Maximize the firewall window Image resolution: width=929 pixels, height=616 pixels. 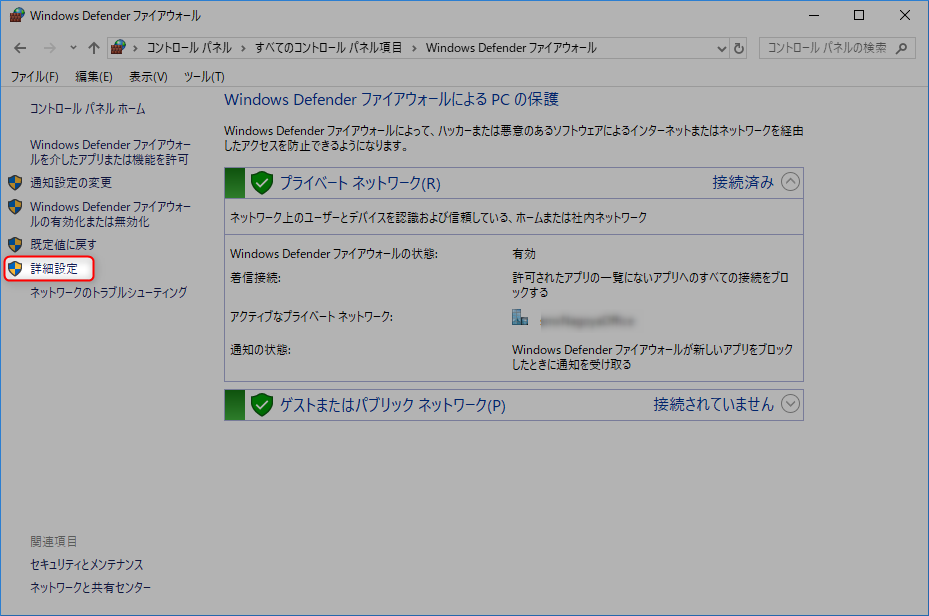click(x=858, y=15)
